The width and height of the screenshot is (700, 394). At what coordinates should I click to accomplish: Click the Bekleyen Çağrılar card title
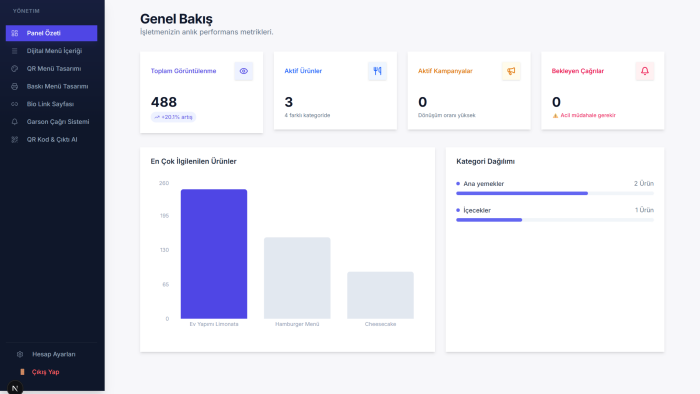[578, 71]
